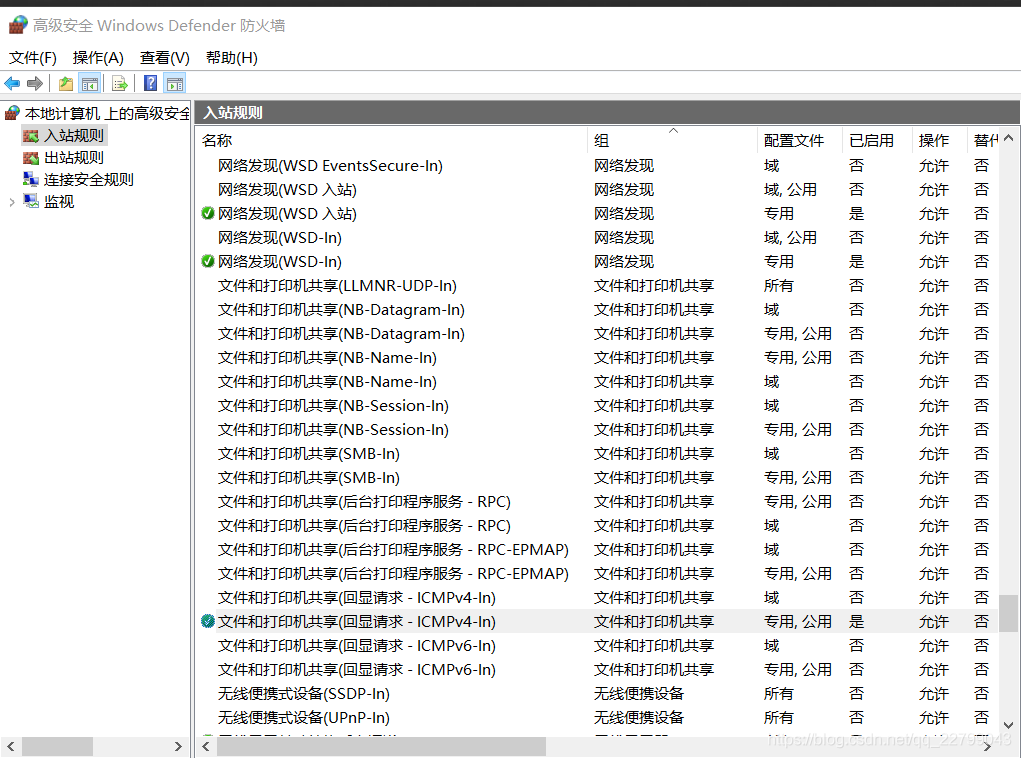Click the gray Forward arrow in toolbar

coord(35,83)
